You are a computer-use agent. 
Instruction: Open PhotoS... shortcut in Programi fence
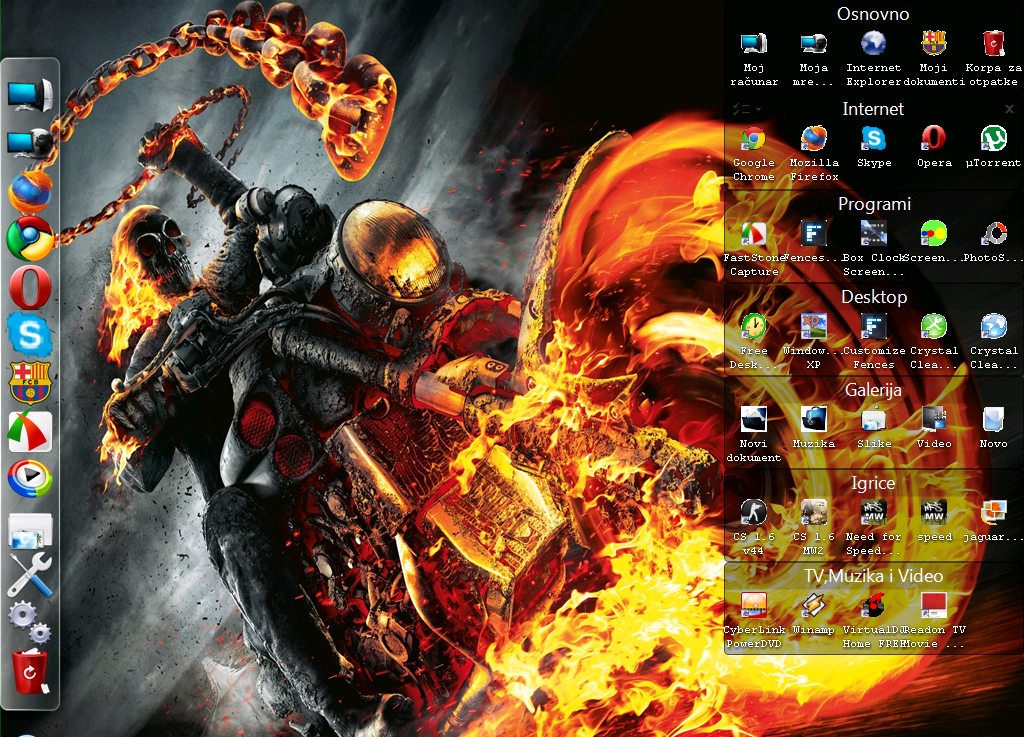coord(993,234)
